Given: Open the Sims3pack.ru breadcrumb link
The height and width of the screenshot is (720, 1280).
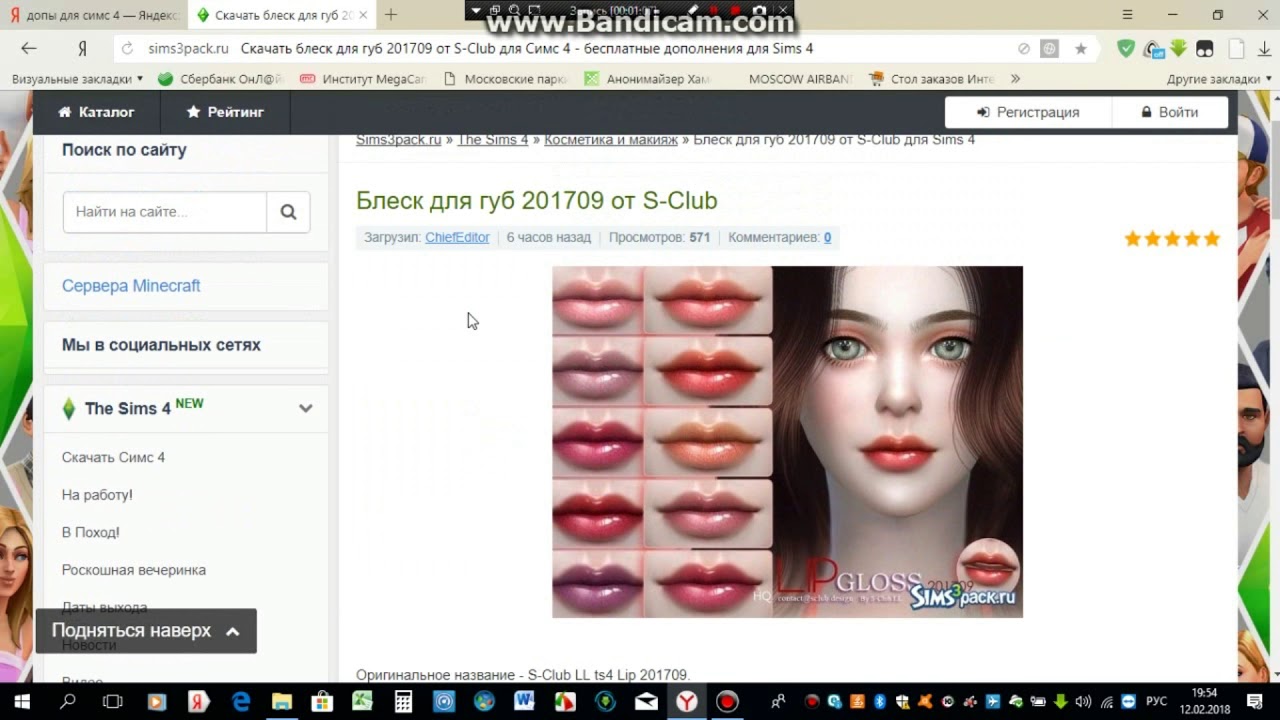Looking at the screenshot, I should point(398,140).
